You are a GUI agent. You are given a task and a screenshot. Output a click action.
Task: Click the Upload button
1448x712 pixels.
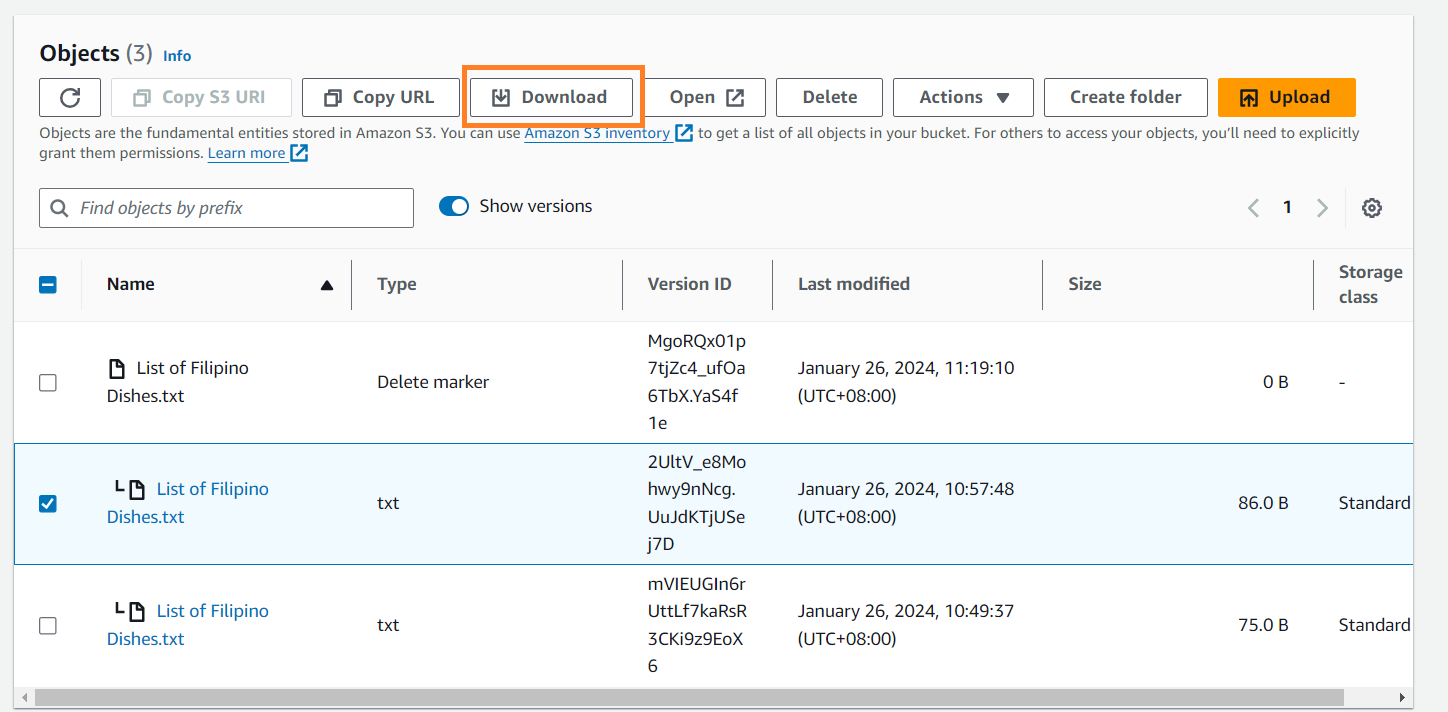(1286, 97)
